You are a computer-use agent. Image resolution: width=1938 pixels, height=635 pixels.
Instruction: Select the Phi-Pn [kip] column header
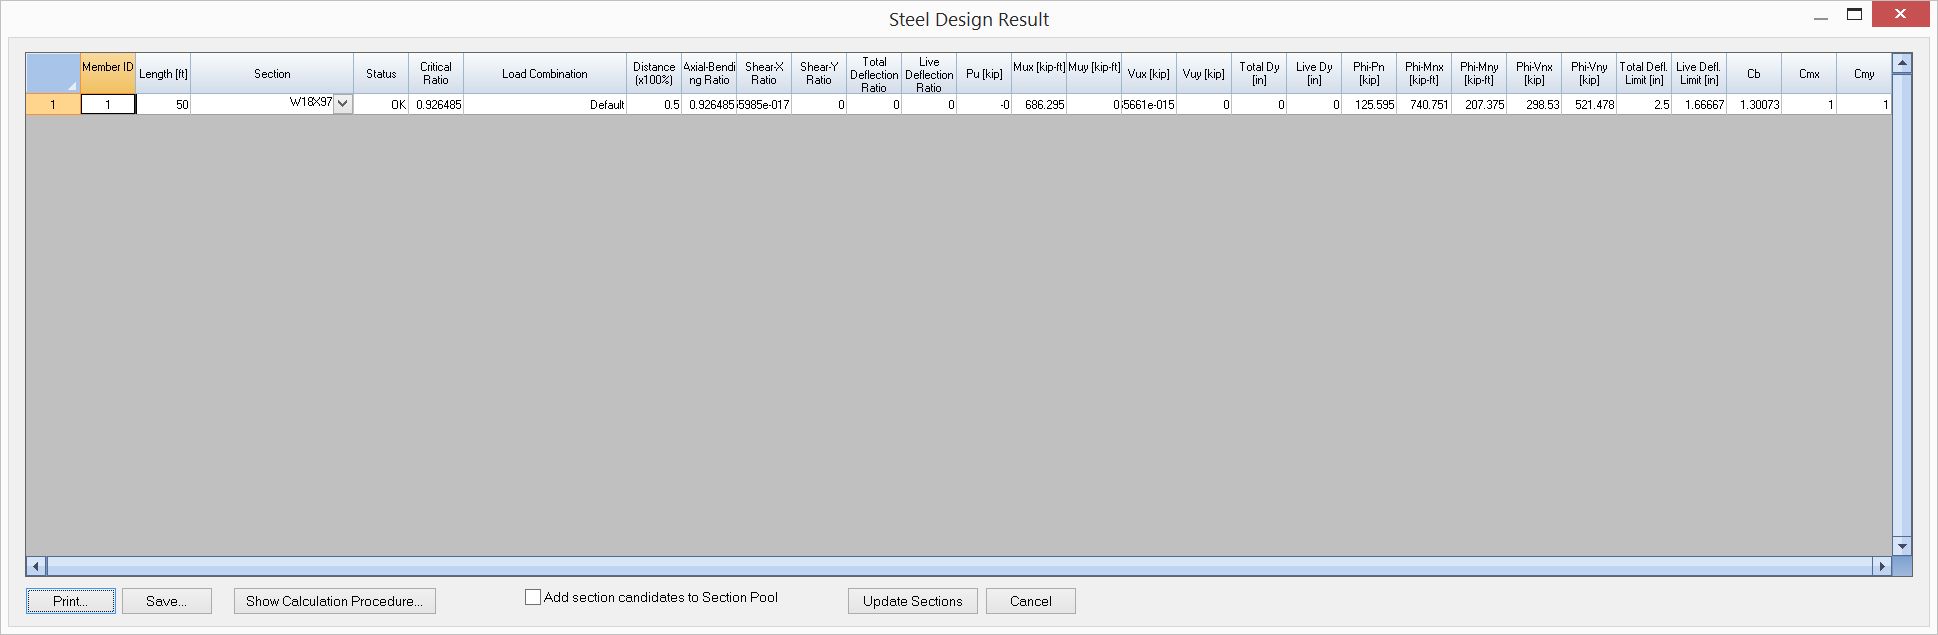tap(1369, 74)
